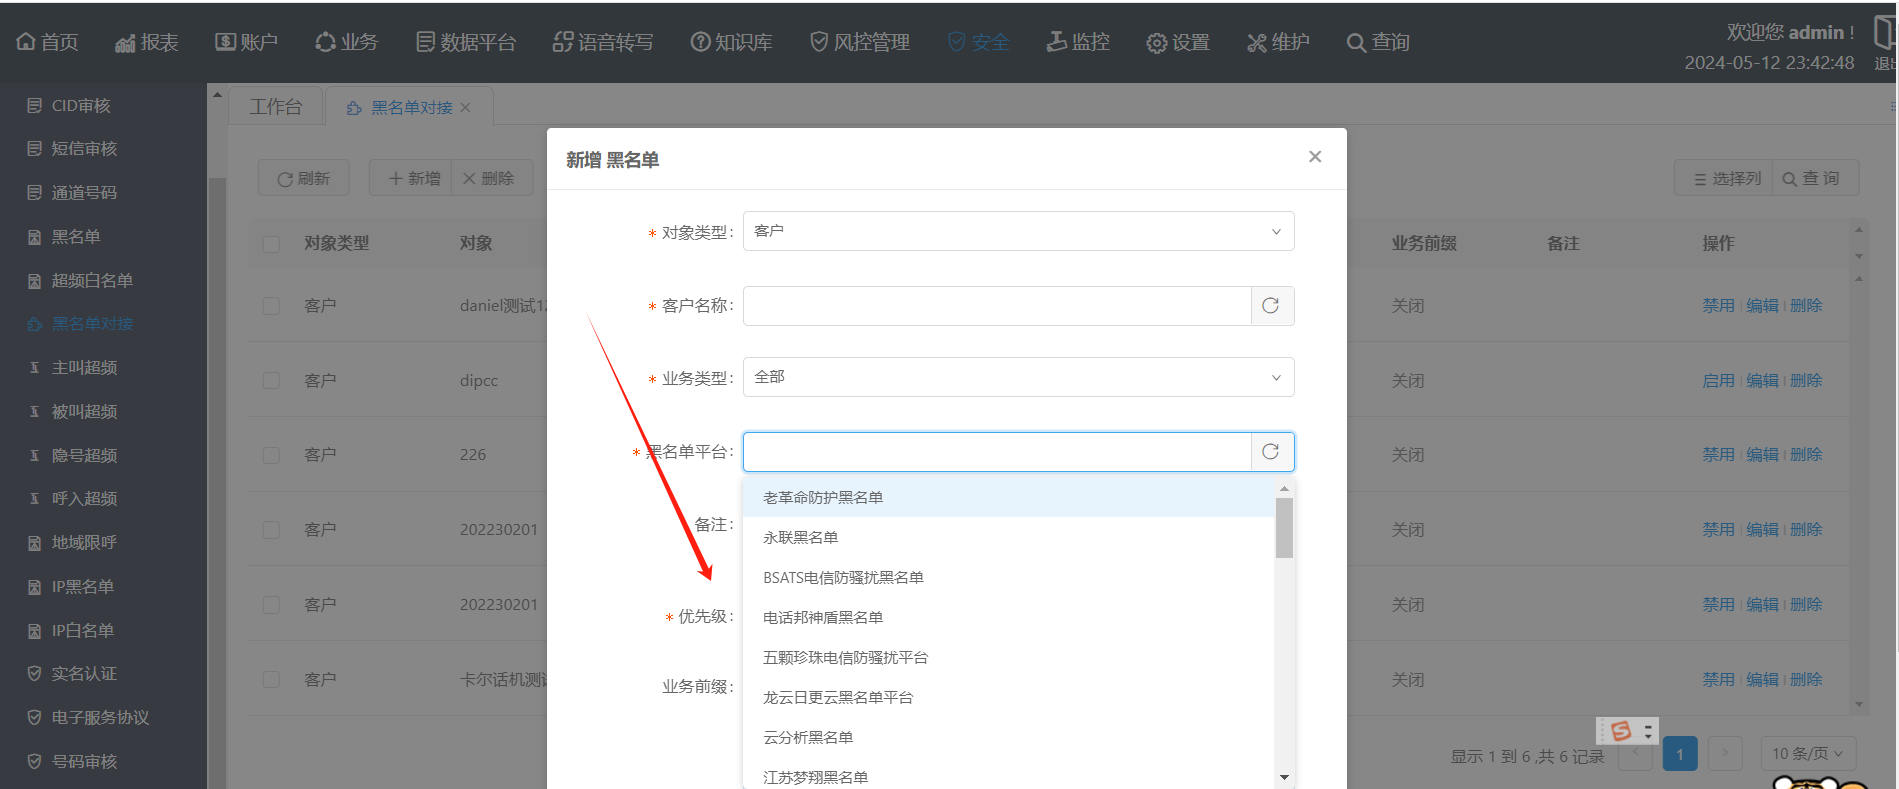Open 语音转写 in top navigation
Screen dimensions: 1899x789
point(603,42)
